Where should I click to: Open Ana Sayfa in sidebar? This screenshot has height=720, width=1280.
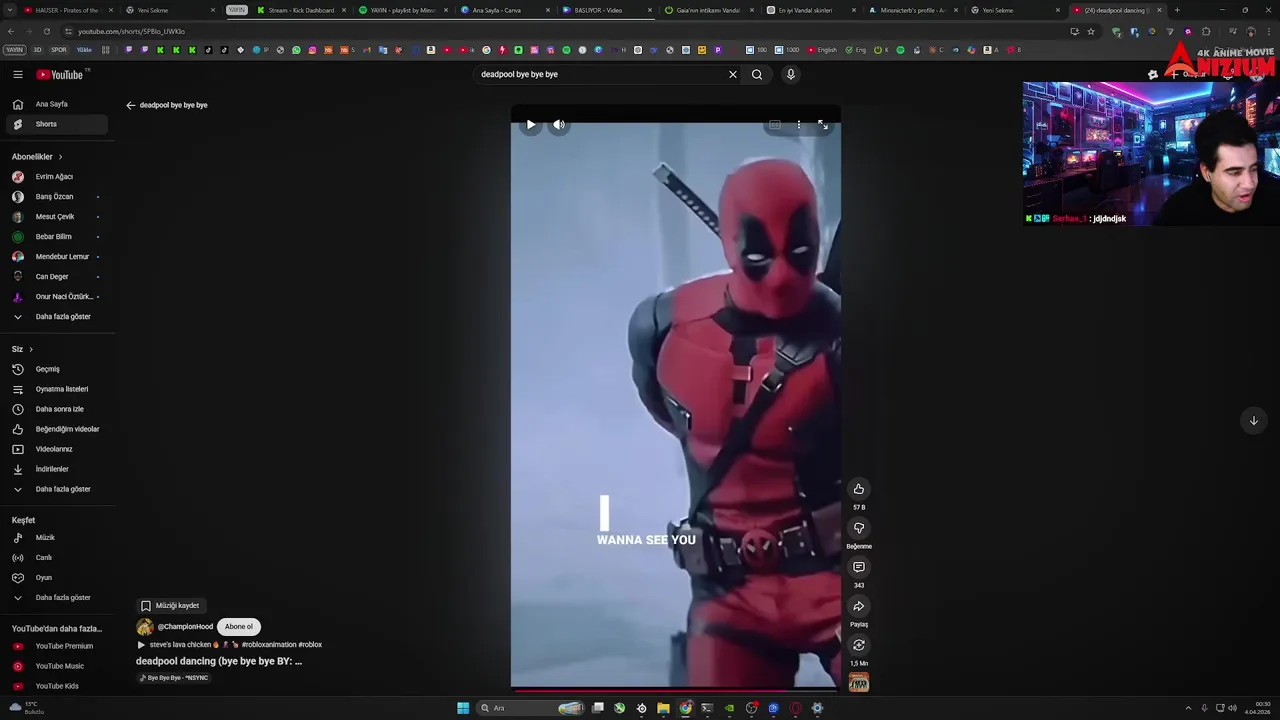click(x=56, y=104)
